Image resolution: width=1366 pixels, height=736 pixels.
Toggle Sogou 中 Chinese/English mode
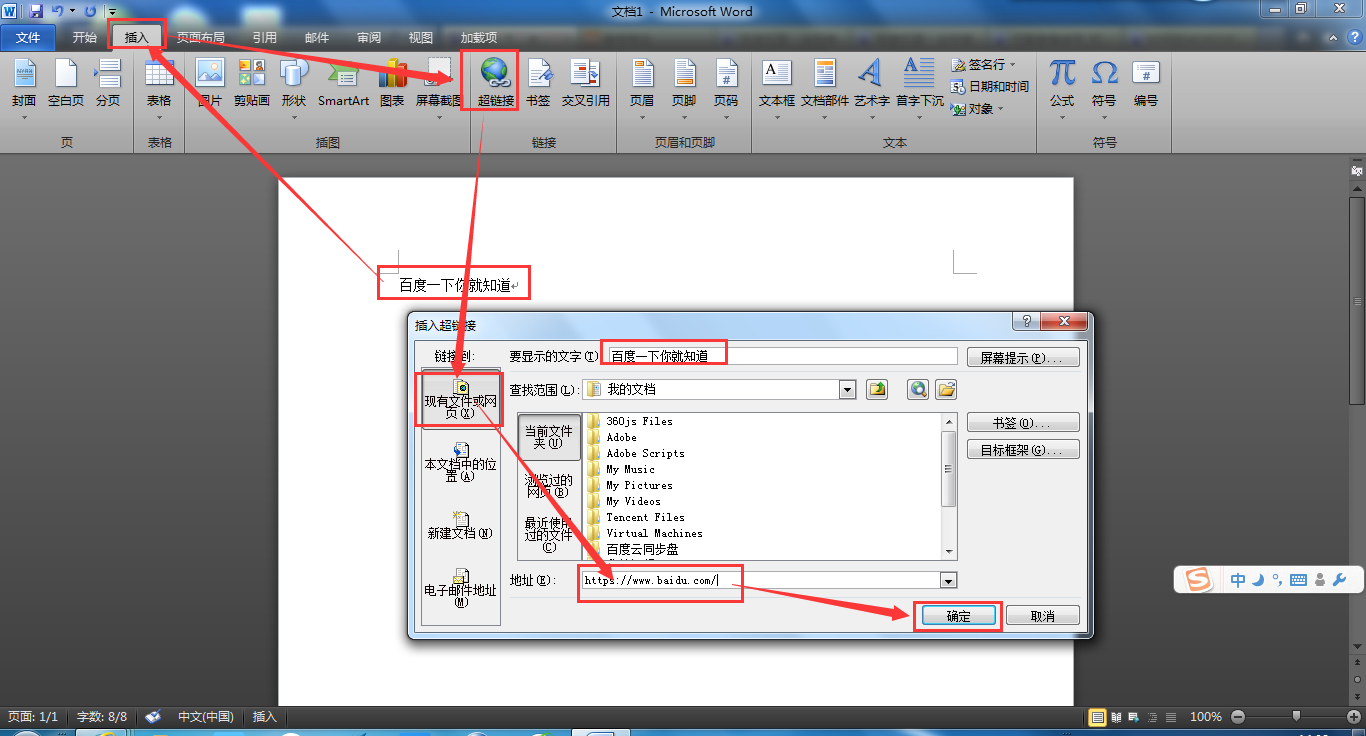pos(1238,580)
